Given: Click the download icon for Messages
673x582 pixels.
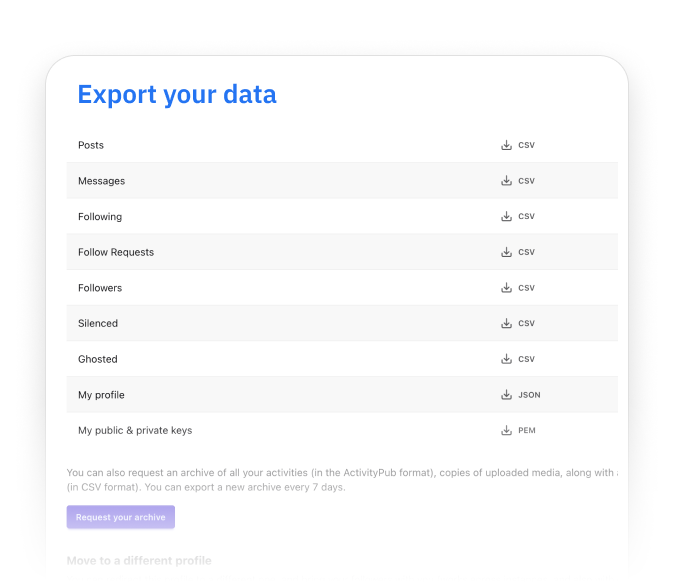Looking at the screenshot, I should (x=506, y=181).
